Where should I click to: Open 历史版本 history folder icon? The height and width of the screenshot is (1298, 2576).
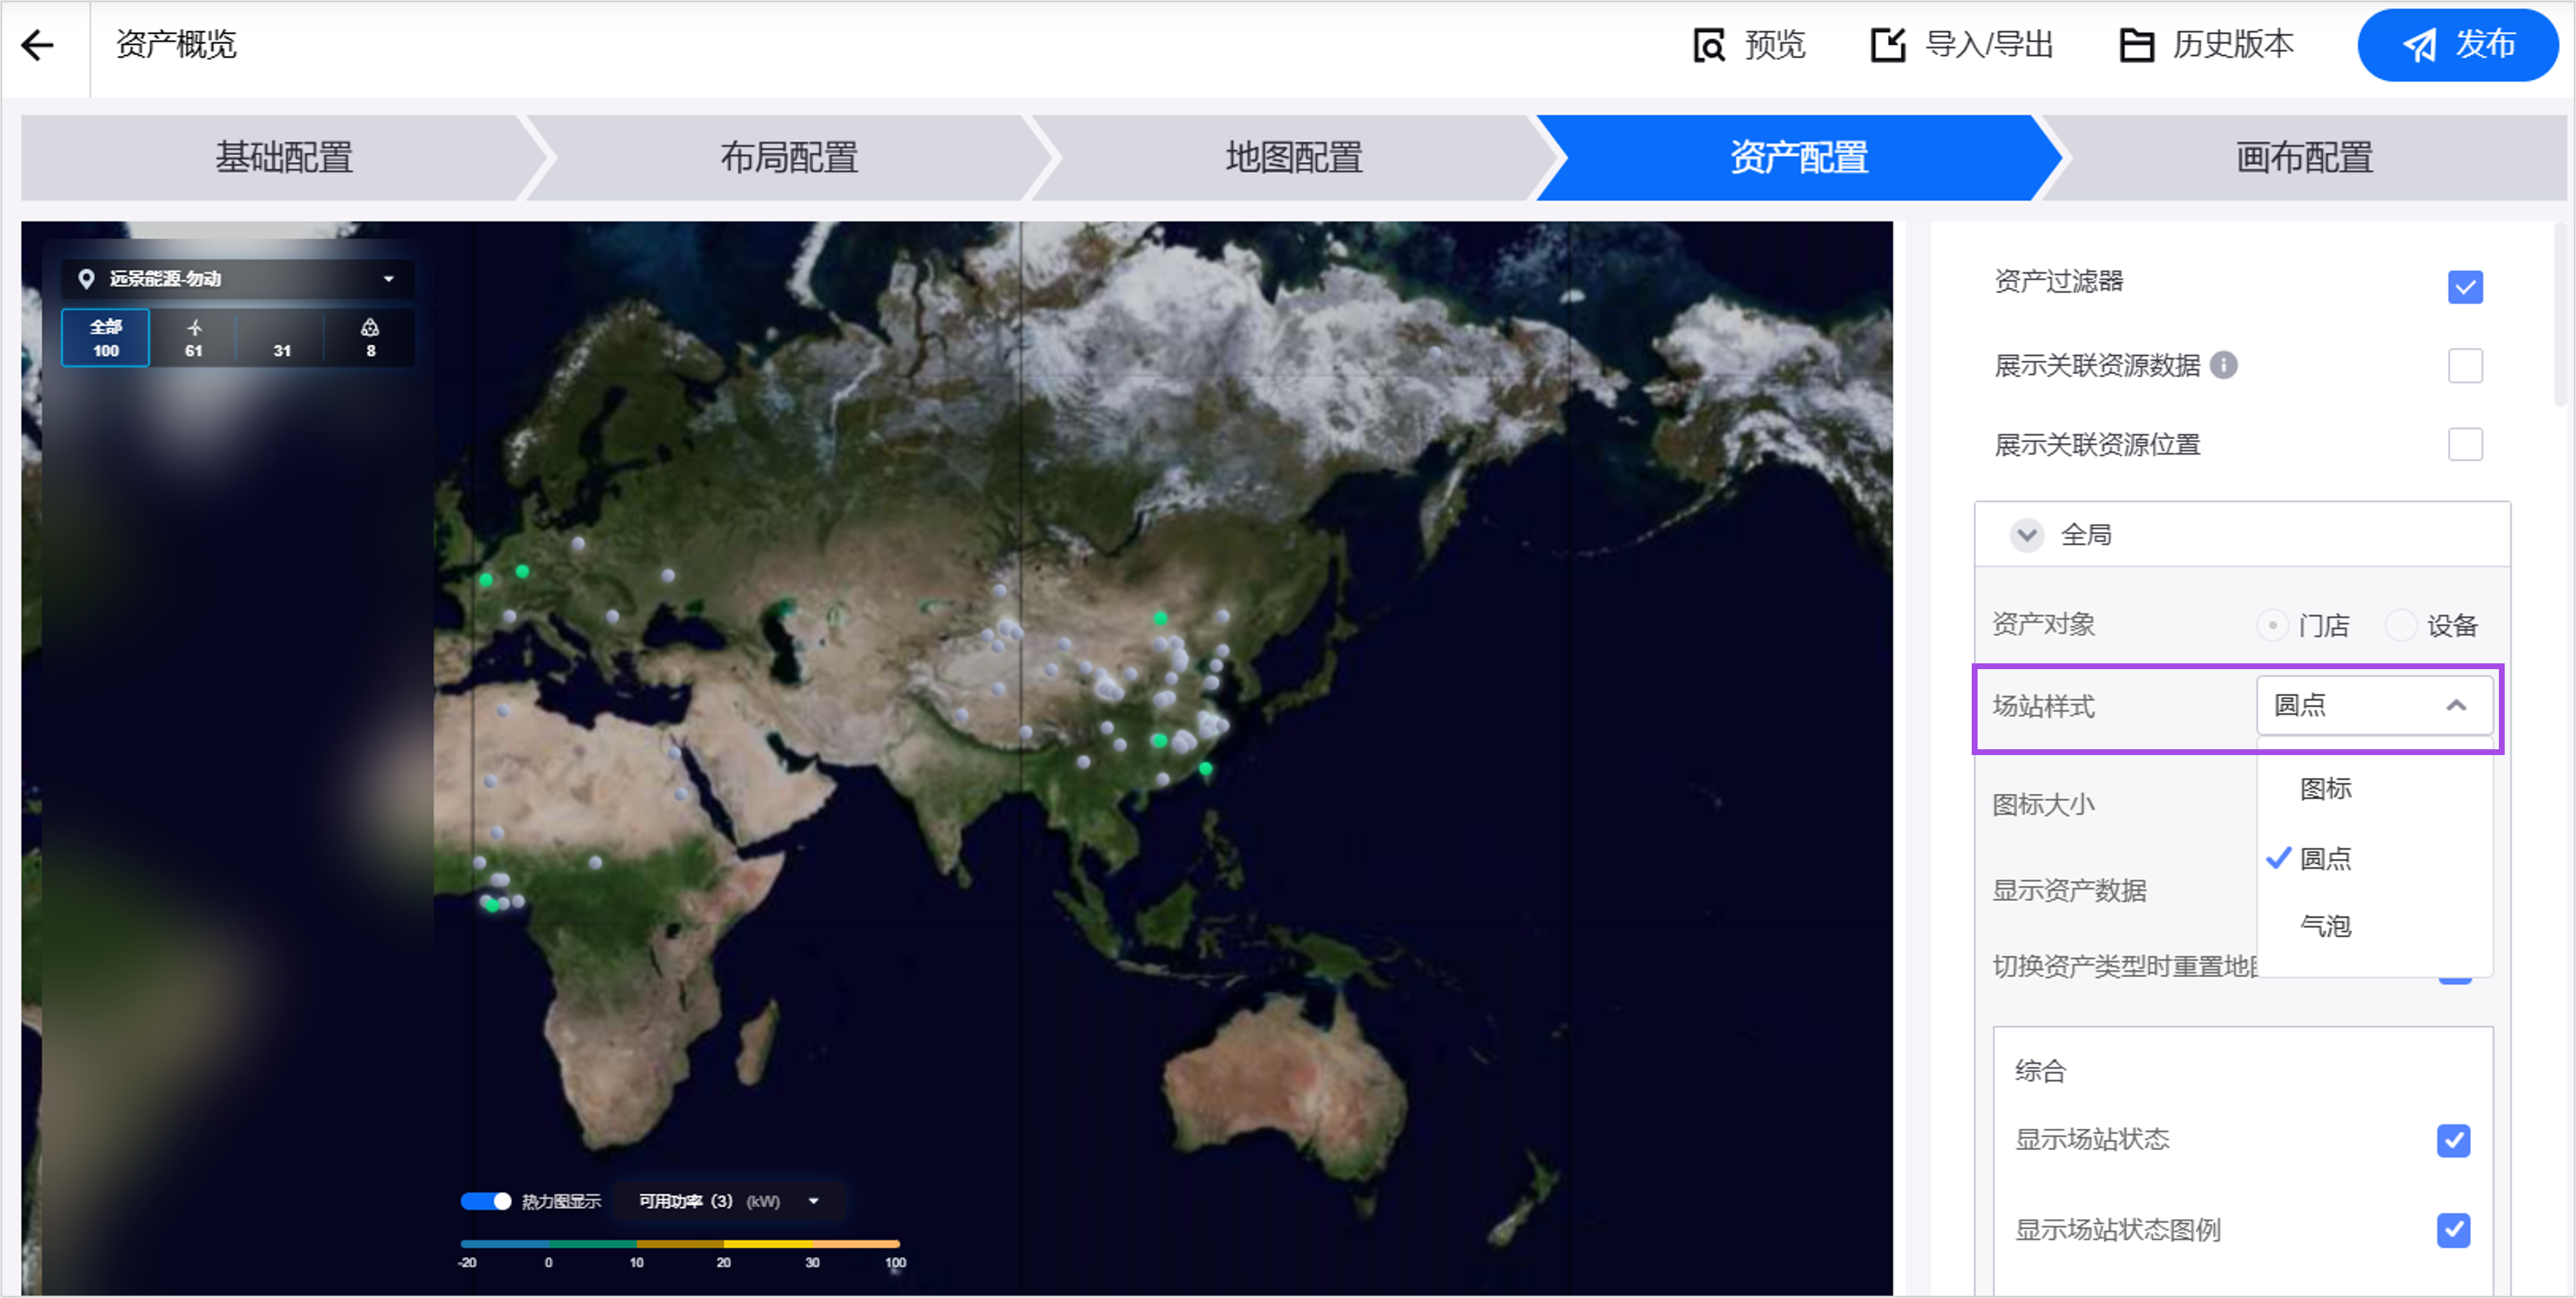(x=2136, y=45)
